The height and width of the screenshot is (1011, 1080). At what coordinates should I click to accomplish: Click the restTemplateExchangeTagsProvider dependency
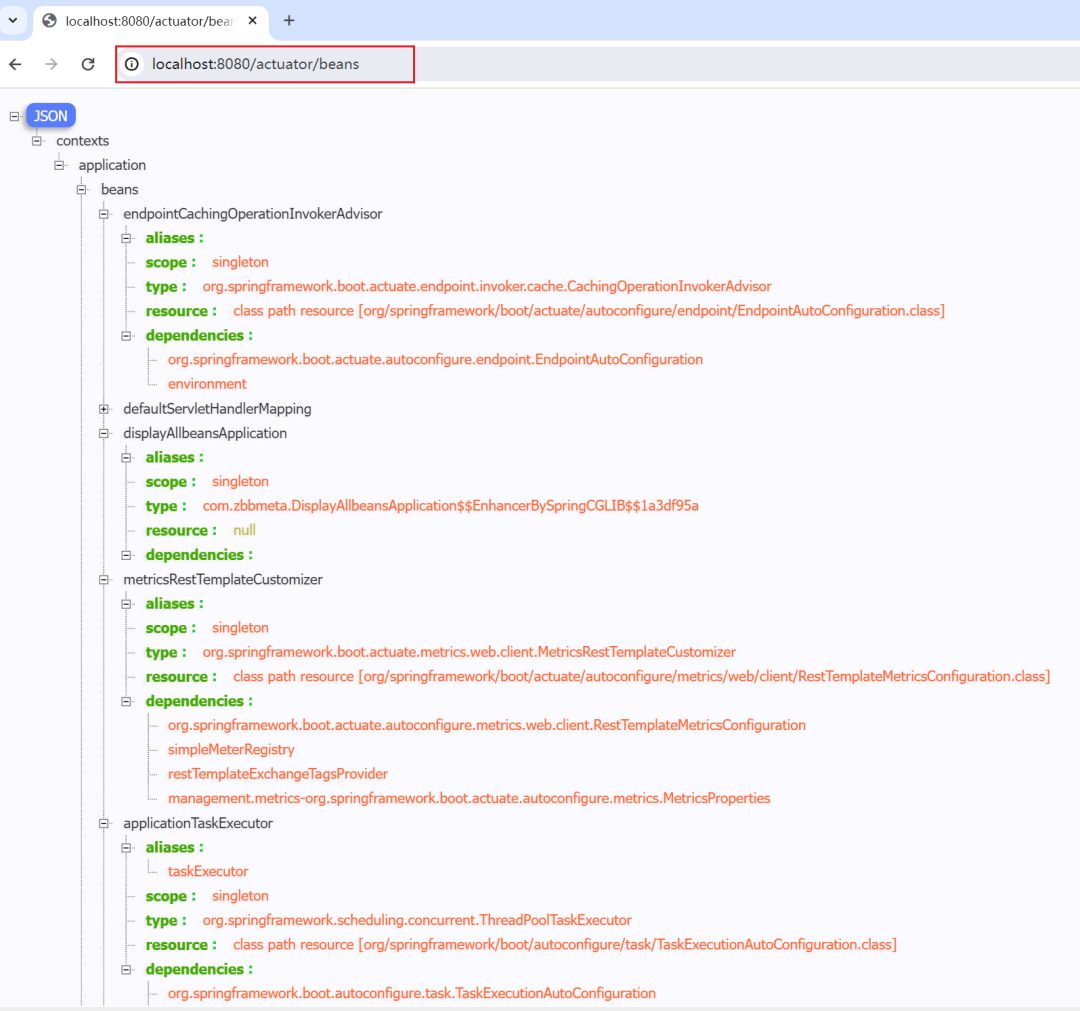click(x=278, y=774)
